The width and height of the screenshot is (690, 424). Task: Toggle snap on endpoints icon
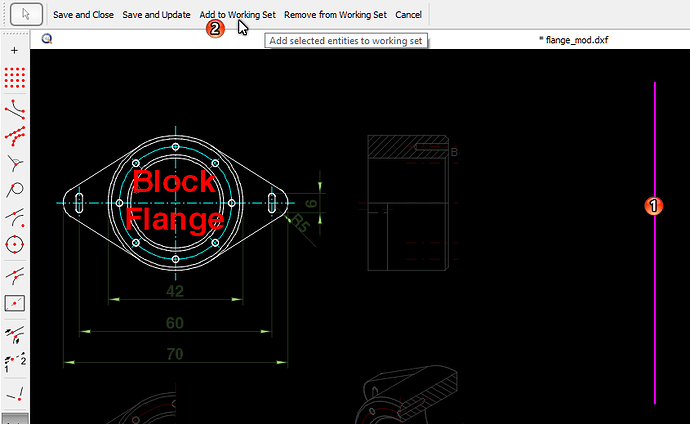15,110
